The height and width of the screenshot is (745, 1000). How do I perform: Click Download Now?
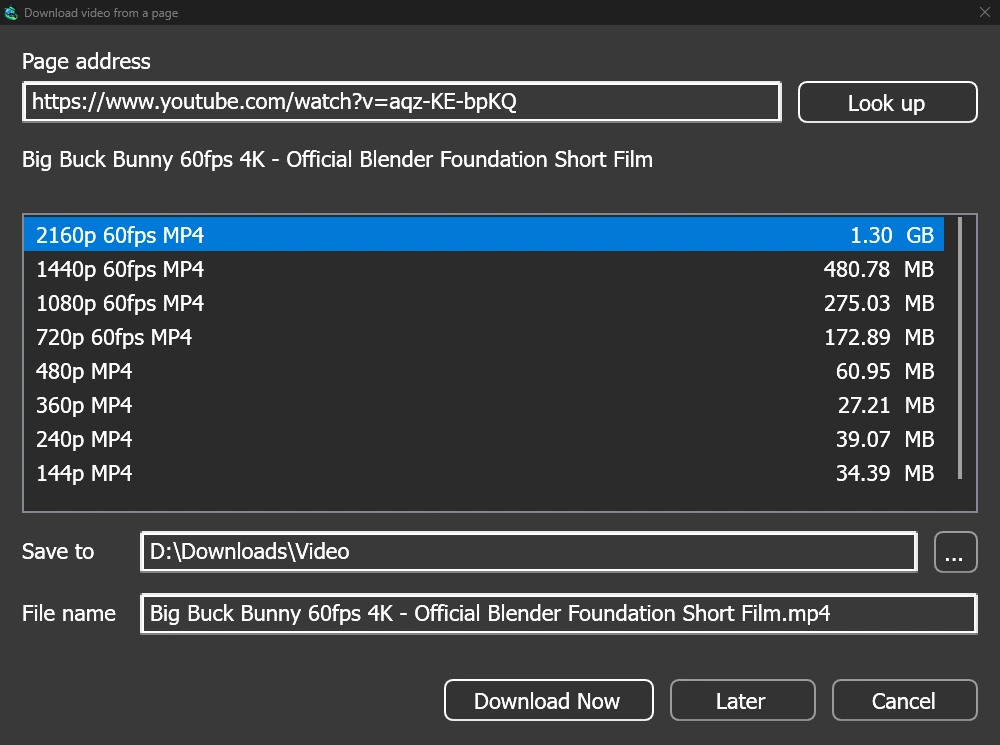[548, 700]
